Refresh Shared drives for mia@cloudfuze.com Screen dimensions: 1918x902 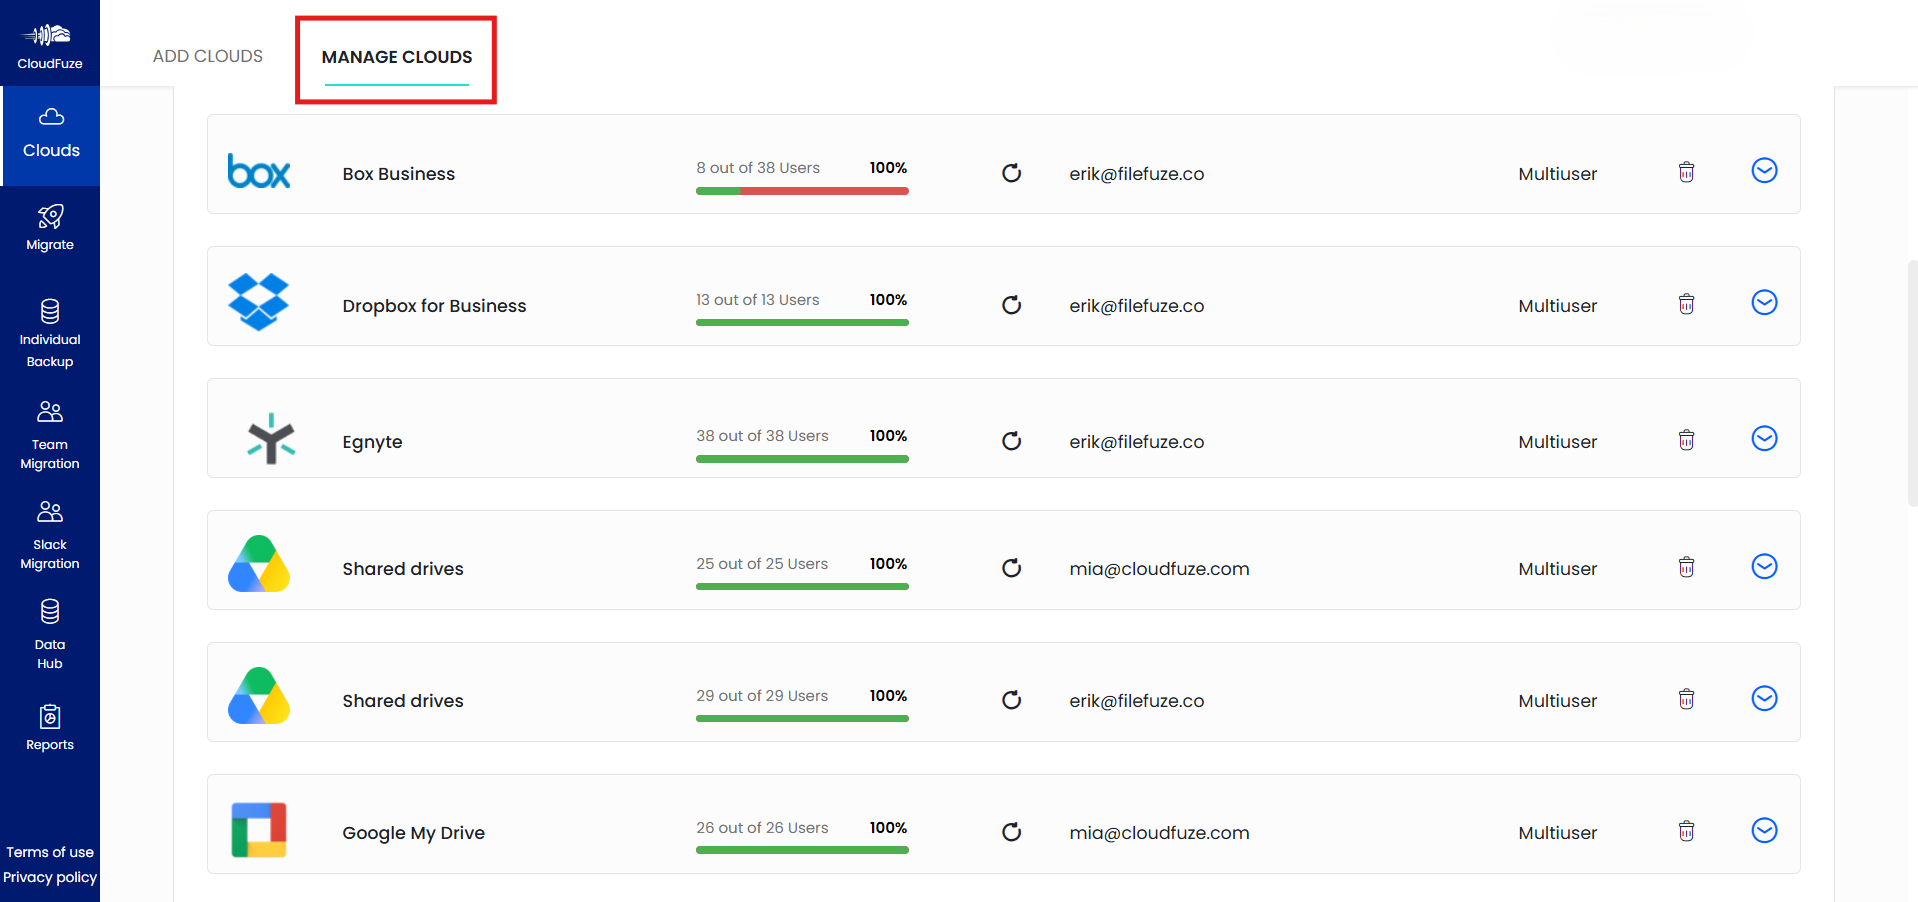1011,568
